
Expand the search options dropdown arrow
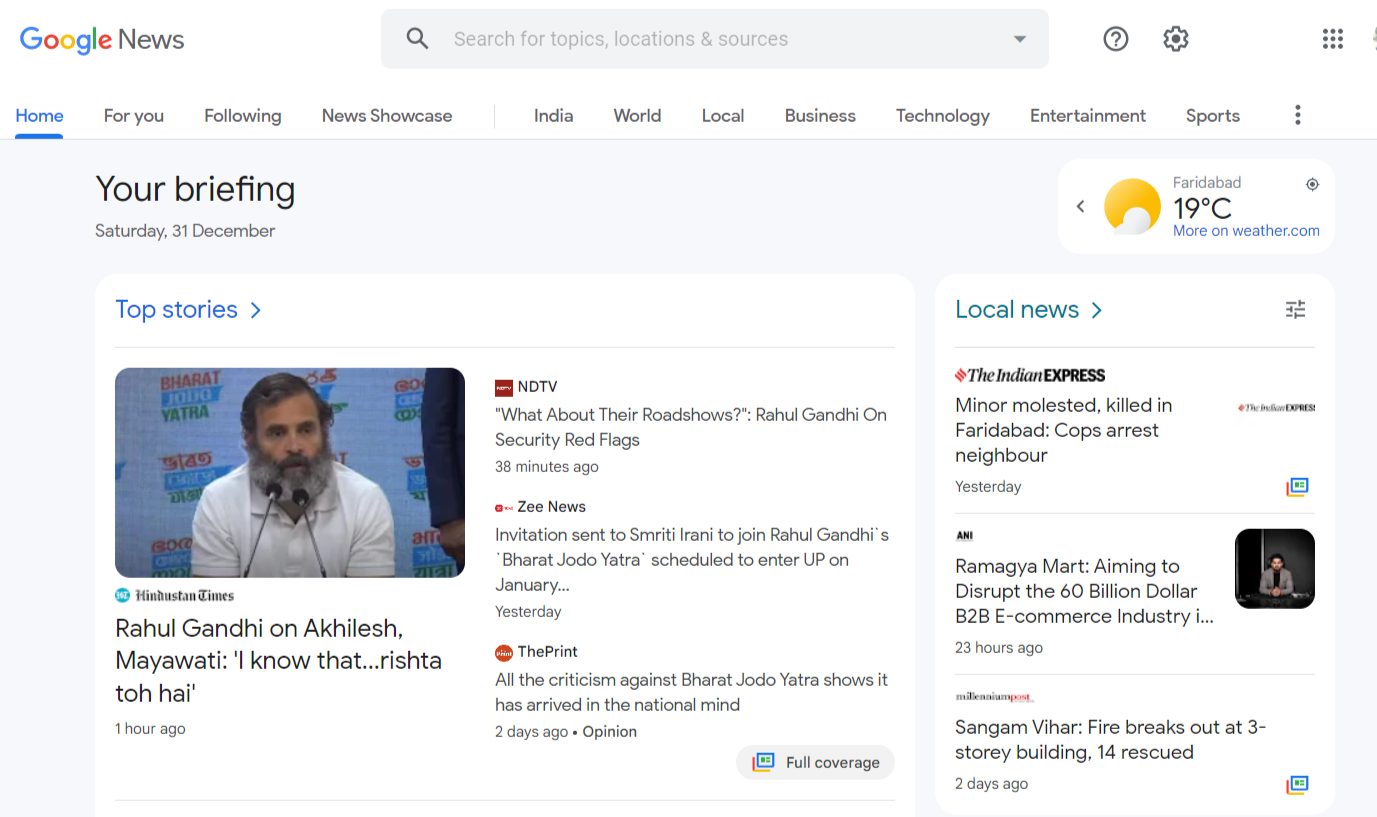pos(1020,39)
